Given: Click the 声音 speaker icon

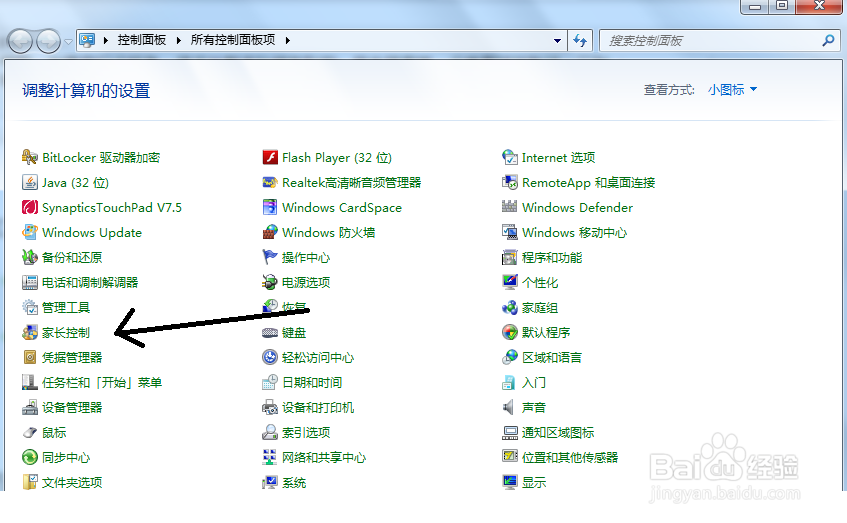Looking at the screenshot, I should [x=509, y=407].
